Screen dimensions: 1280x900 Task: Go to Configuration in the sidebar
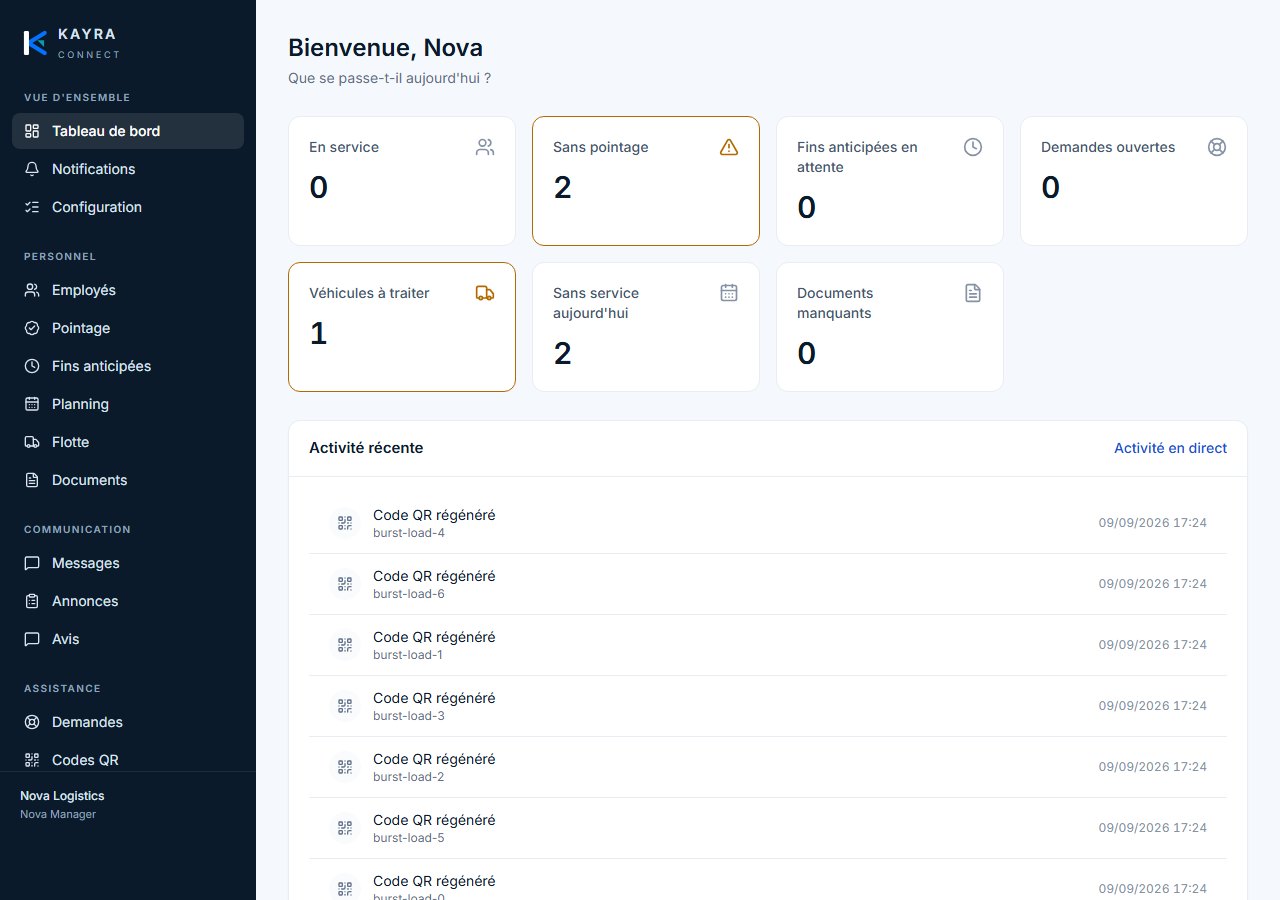pos(128,207)
